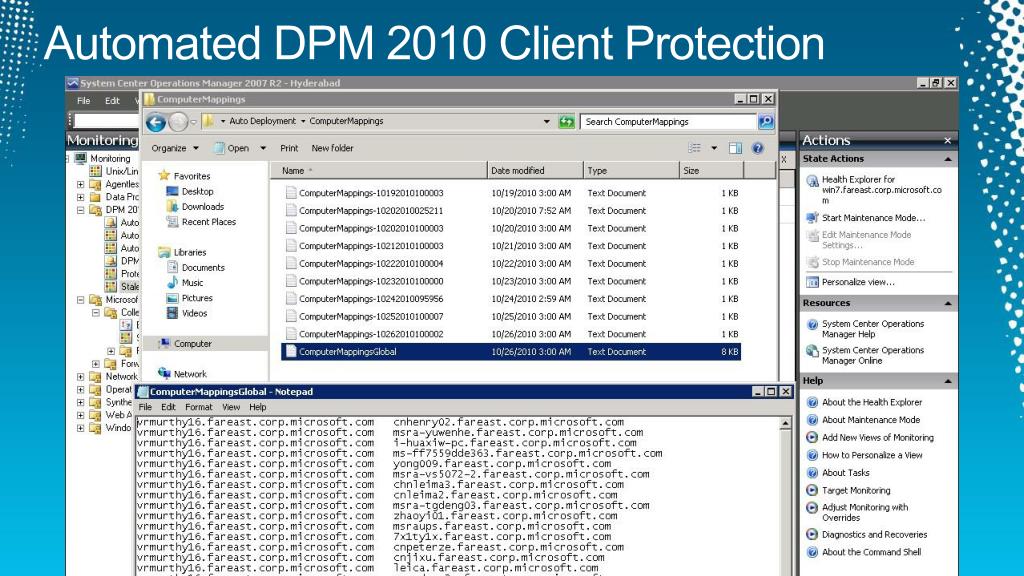Click System Center Operations Manager Help icon
This screenshot has height=576, width=1024.
click(812, 325)
